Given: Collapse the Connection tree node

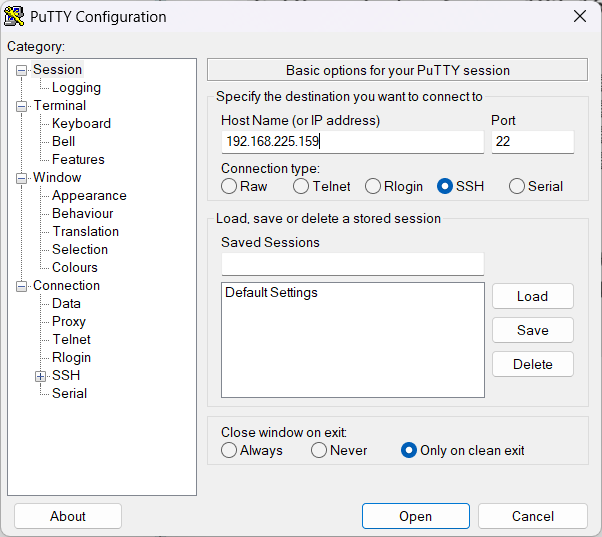Looking at the screenshot, I should (x=22, y=286).
